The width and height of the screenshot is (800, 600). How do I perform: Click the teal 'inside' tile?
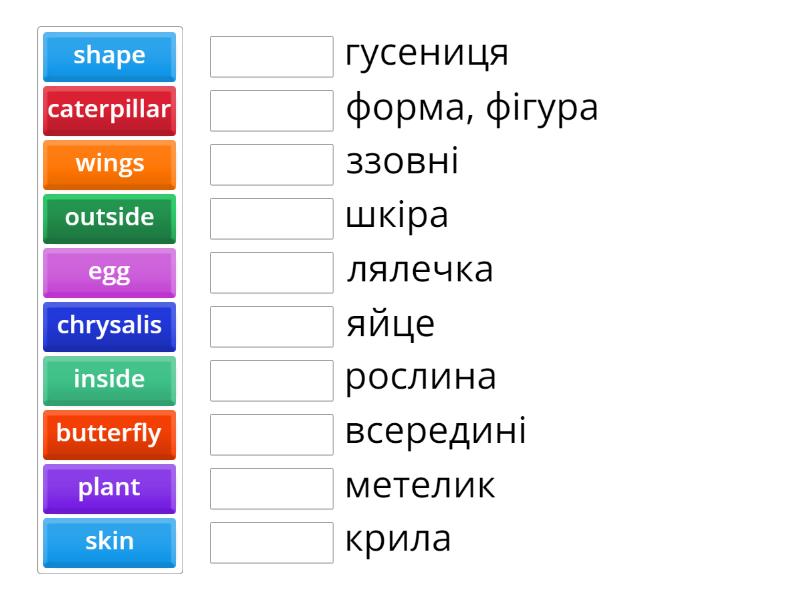tap(110, 380)
